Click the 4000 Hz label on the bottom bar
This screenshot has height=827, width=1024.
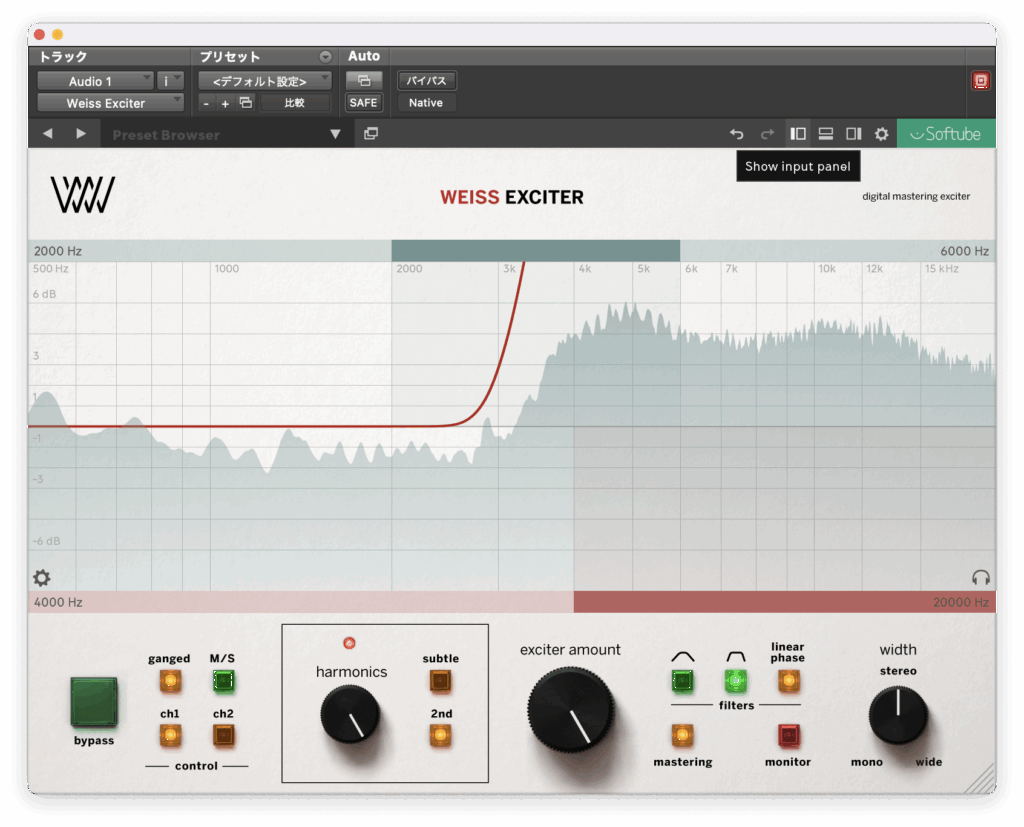click(58, 602)
